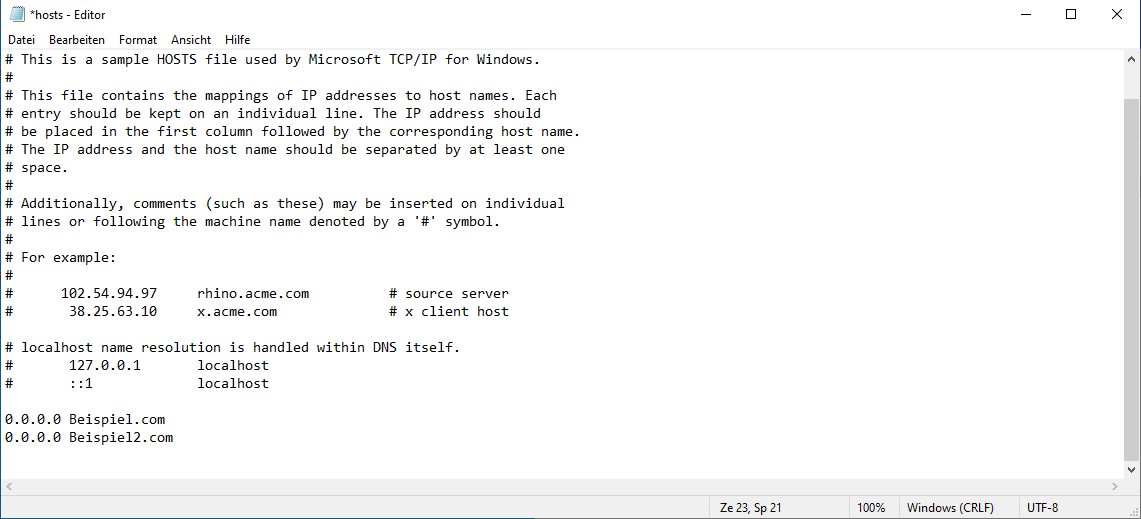Open the Datei menu

point(21,40)
